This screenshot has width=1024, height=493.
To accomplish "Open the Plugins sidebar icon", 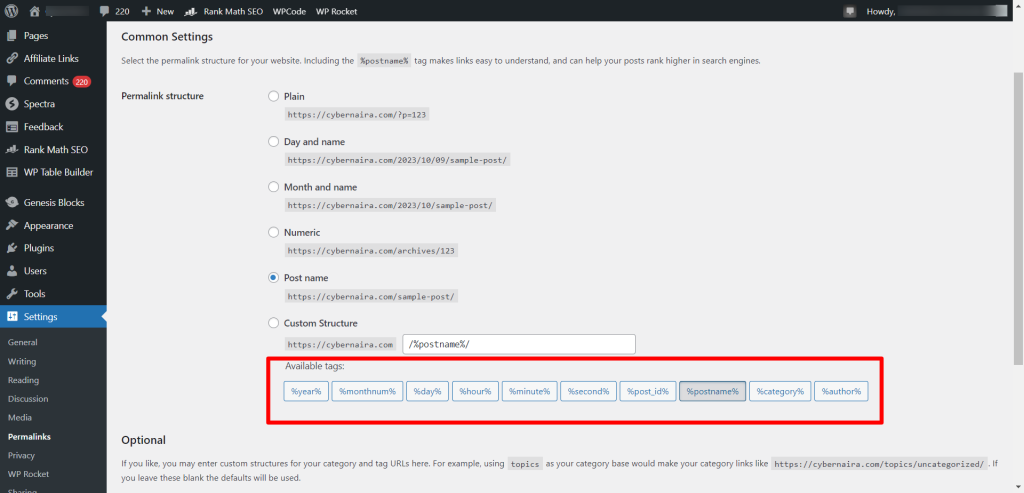I will coord(12,248).
